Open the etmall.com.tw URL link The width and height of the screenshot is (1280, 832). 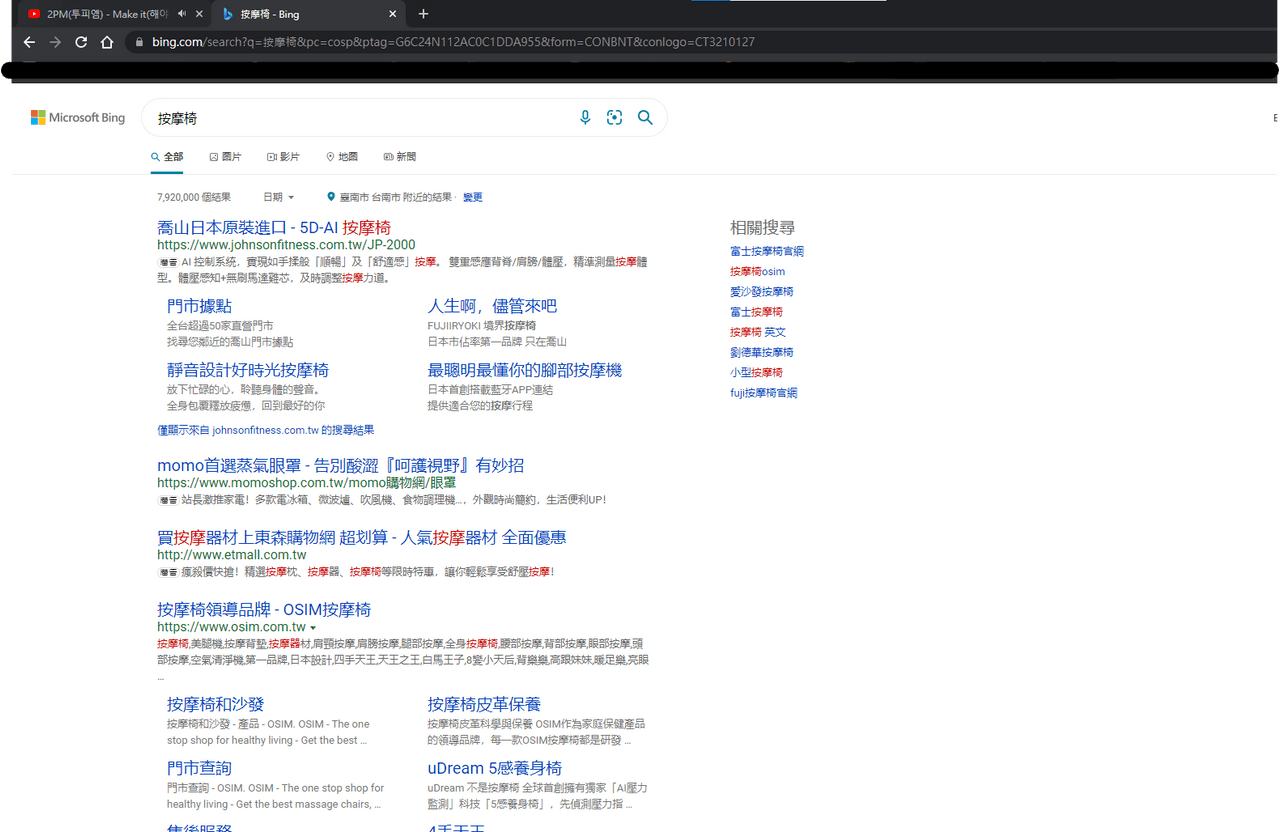point(232,555)
